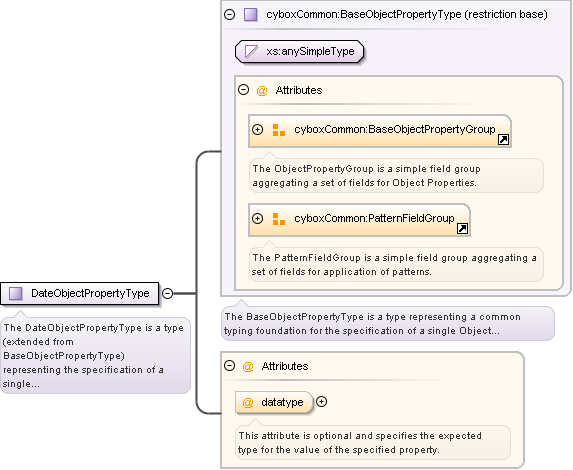573x470 pixels.
Task: Collapse the upper Attributes section
Action: [243, 90]
